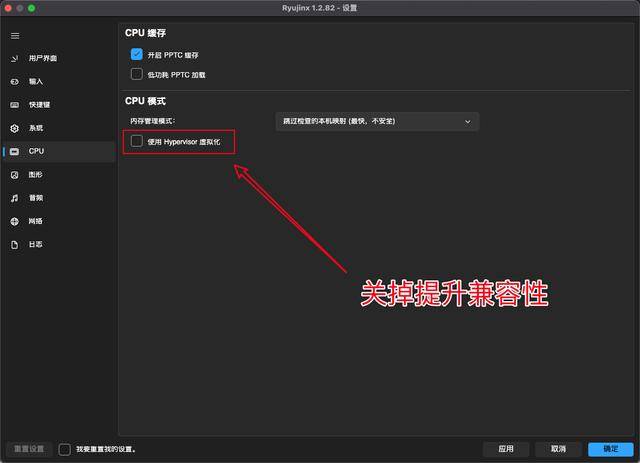The width and height of the screenshot is (640, 463).
Task: Click the 快捷键 keyboard icon
Action: point(15,105)
